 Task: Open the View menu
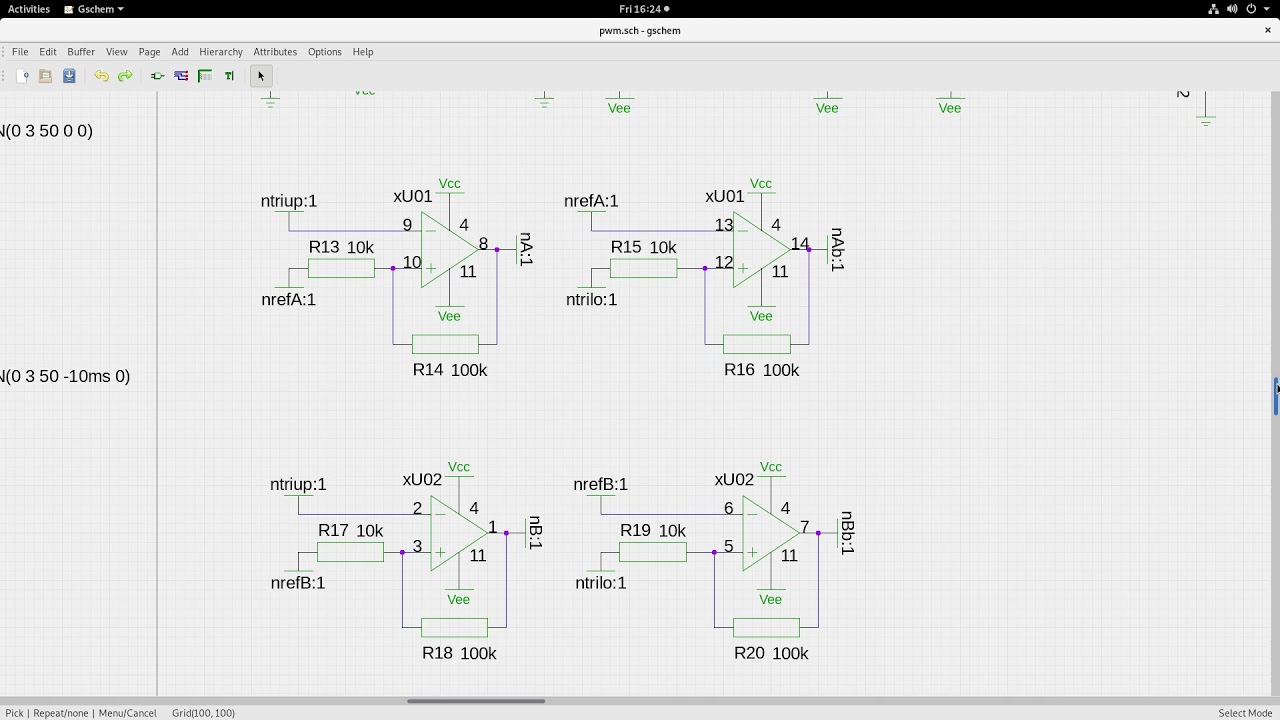point(117,52)
